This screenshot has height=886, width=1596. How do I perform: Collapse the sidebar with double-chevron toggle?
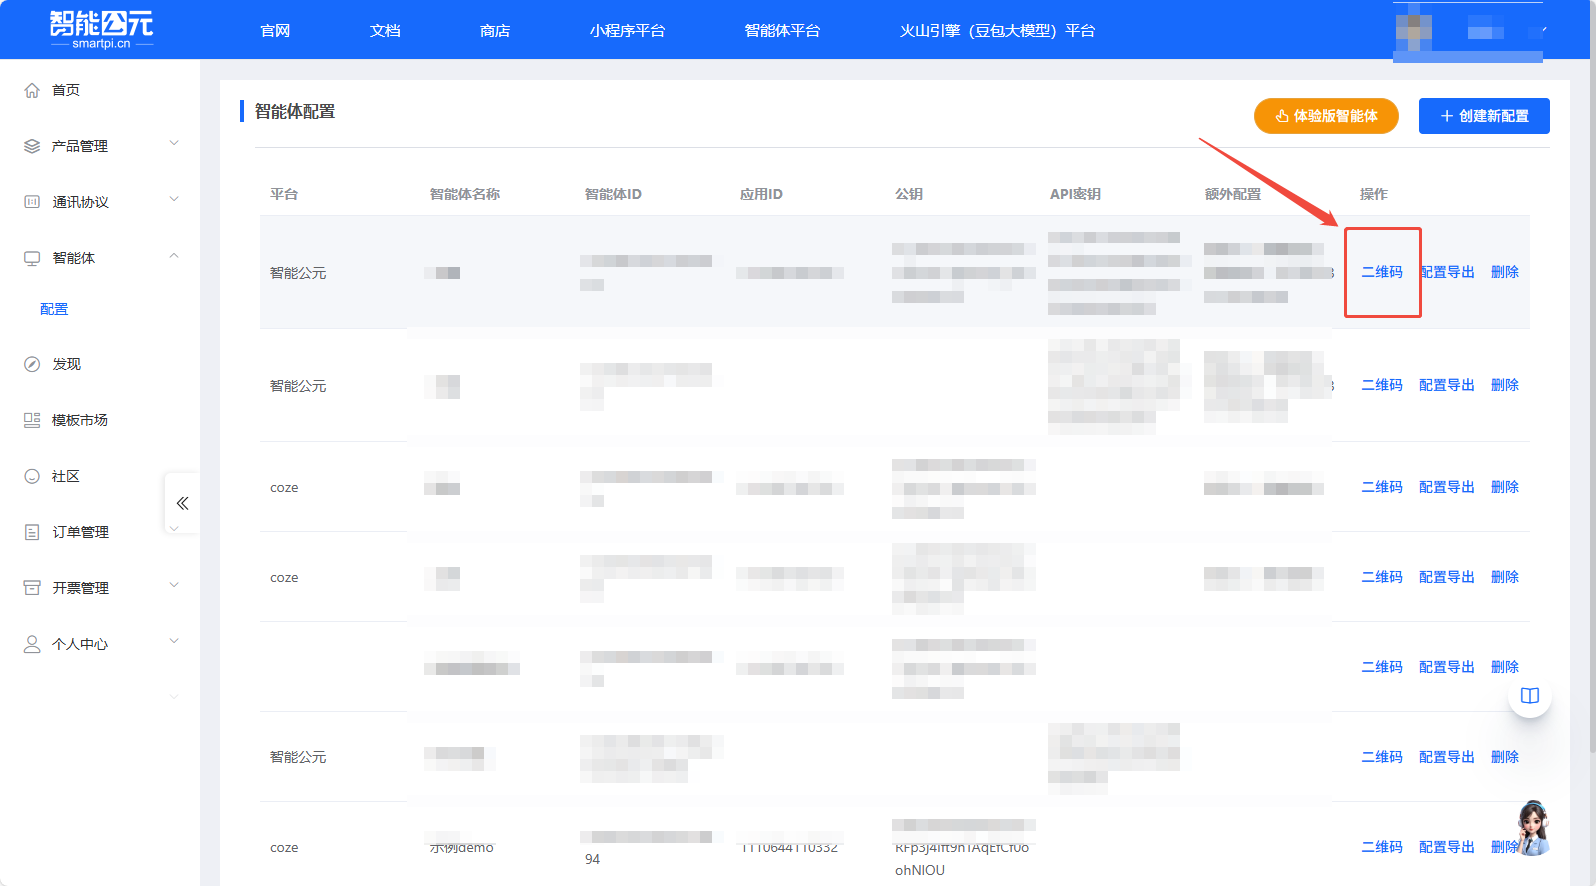182,503
